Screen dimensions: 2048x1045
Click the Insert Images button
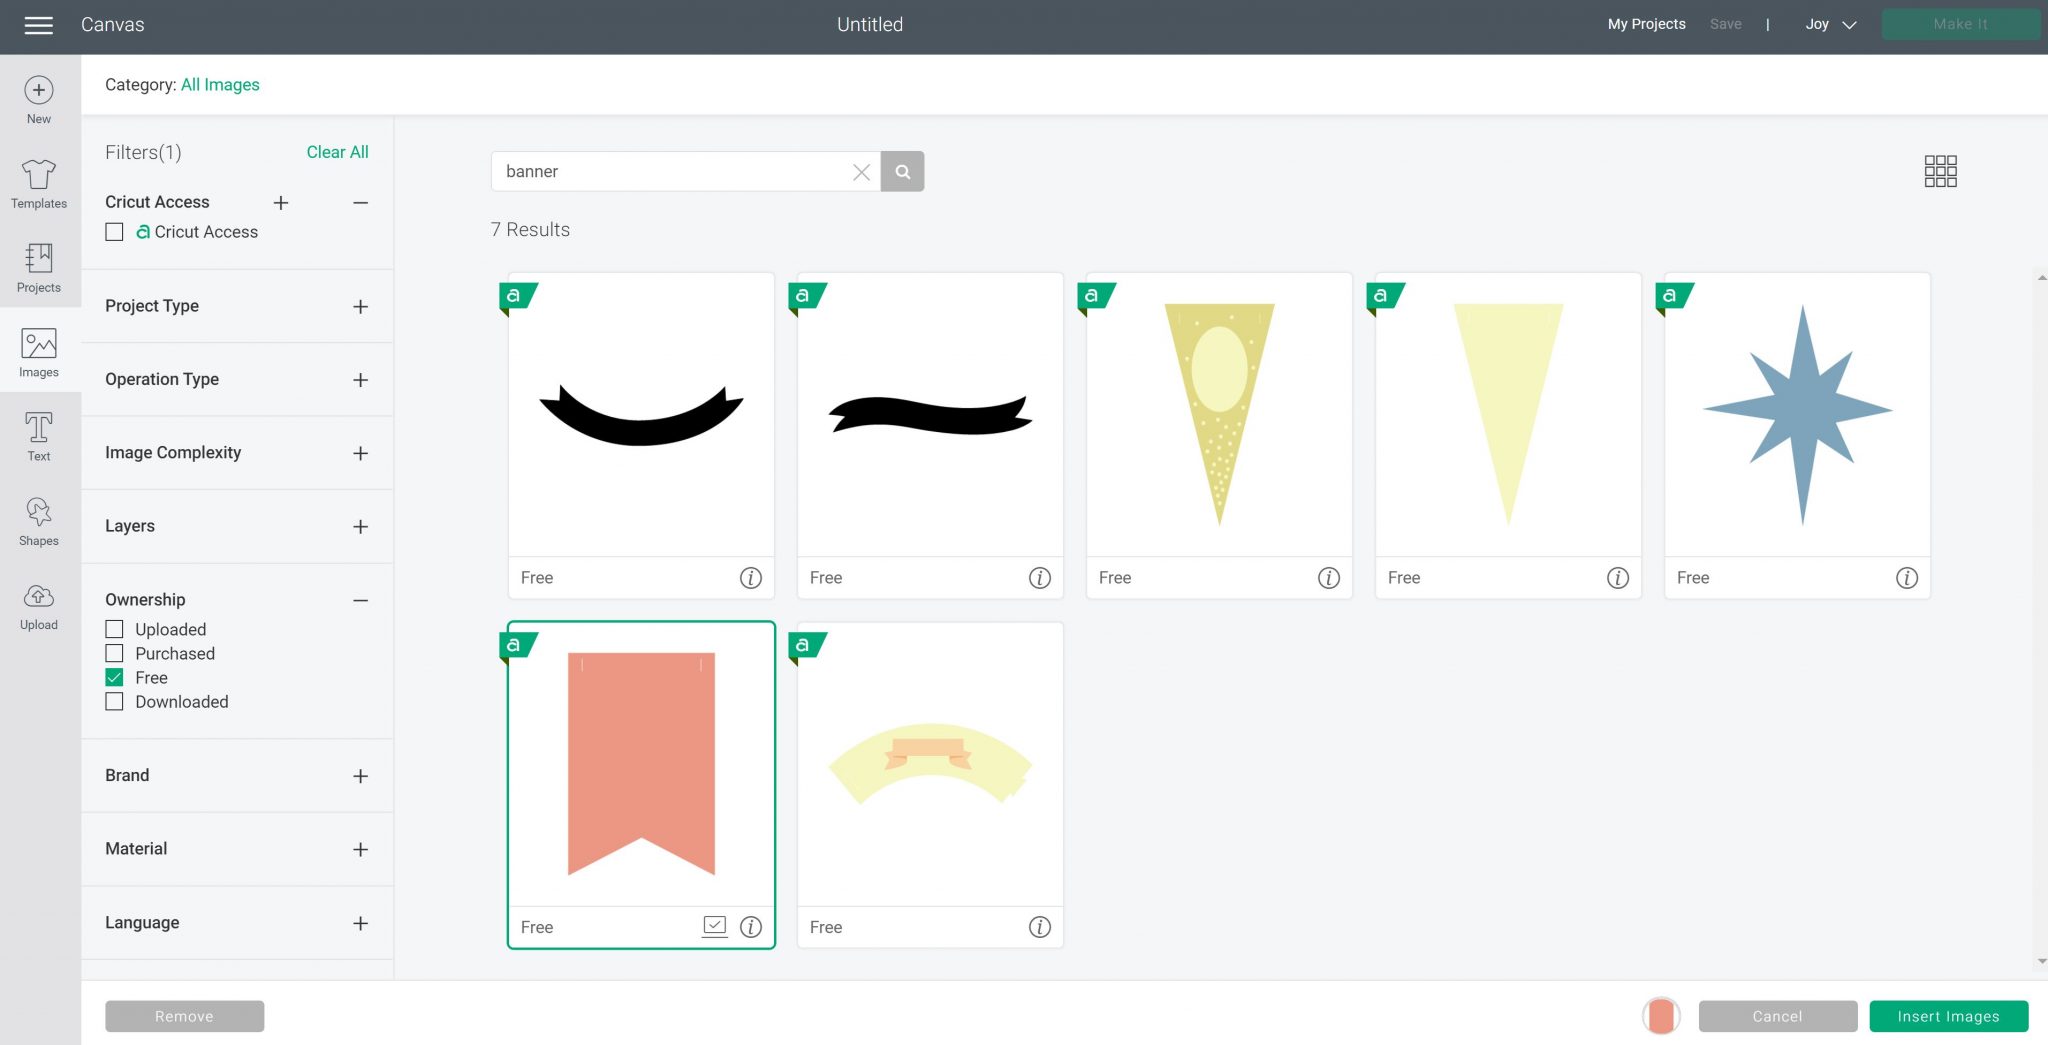coord(1948,1016)
